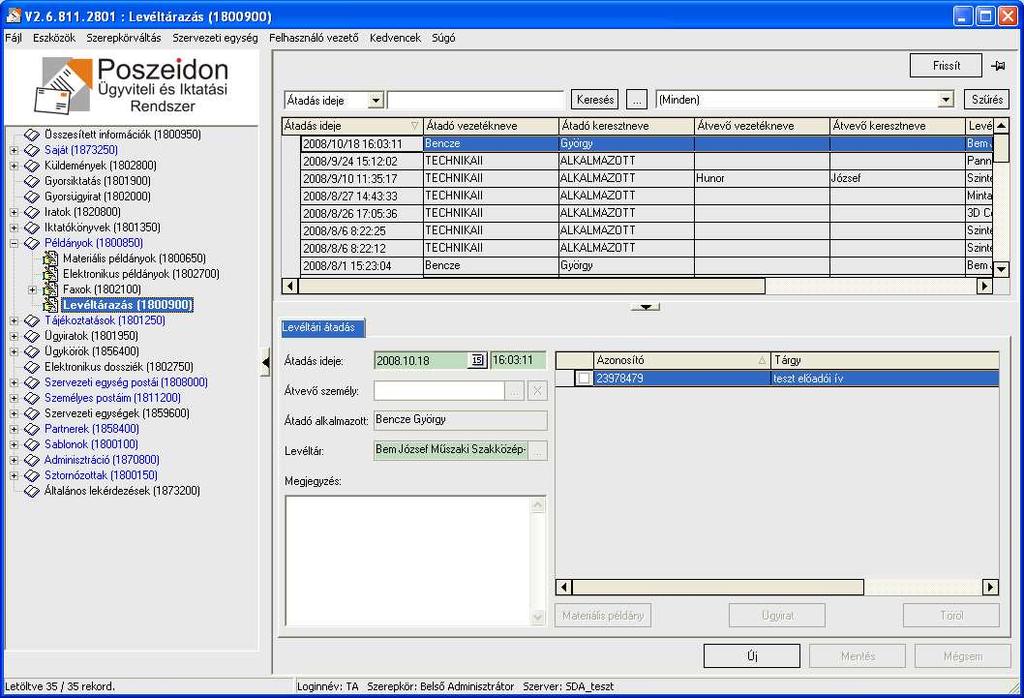Image resolution: width=1024 pixels, height=698 pixels.
Task: Open the Felhasználó vezető menu
Action: point(313,38)
